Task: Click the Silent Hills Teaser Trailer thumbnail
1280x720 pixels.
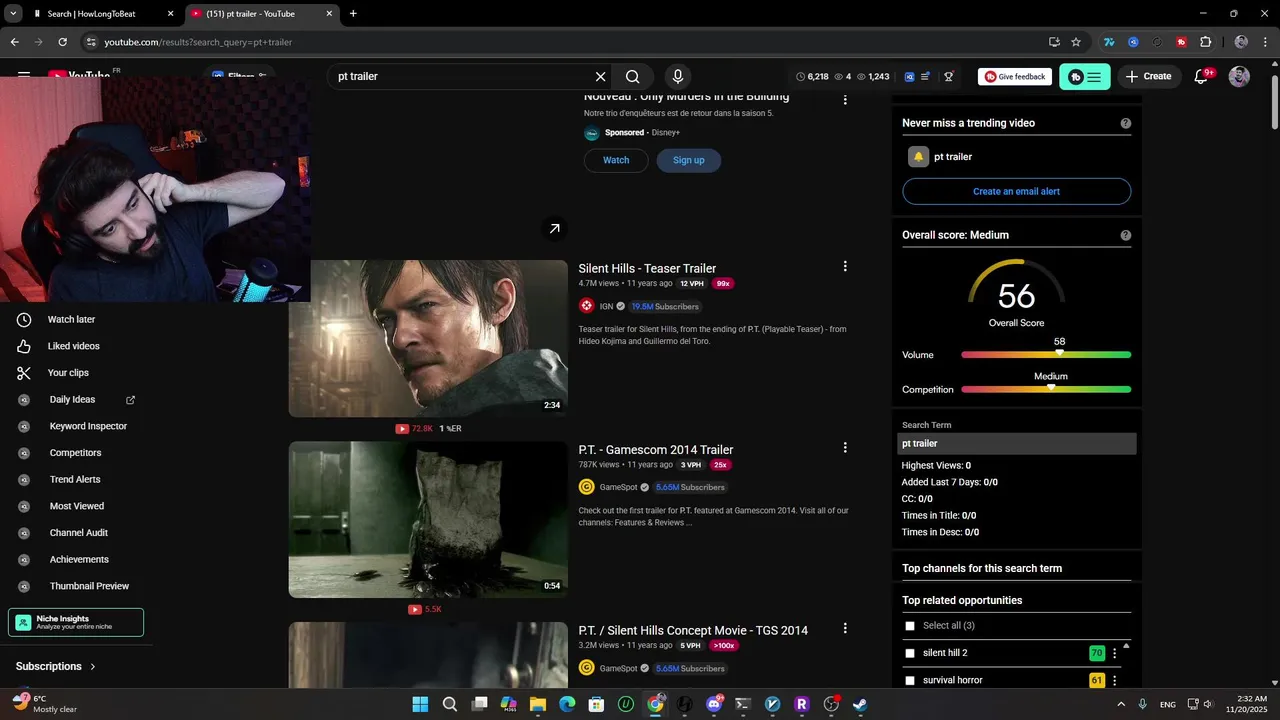Action: pyautogui.click(x=428, y=338)
